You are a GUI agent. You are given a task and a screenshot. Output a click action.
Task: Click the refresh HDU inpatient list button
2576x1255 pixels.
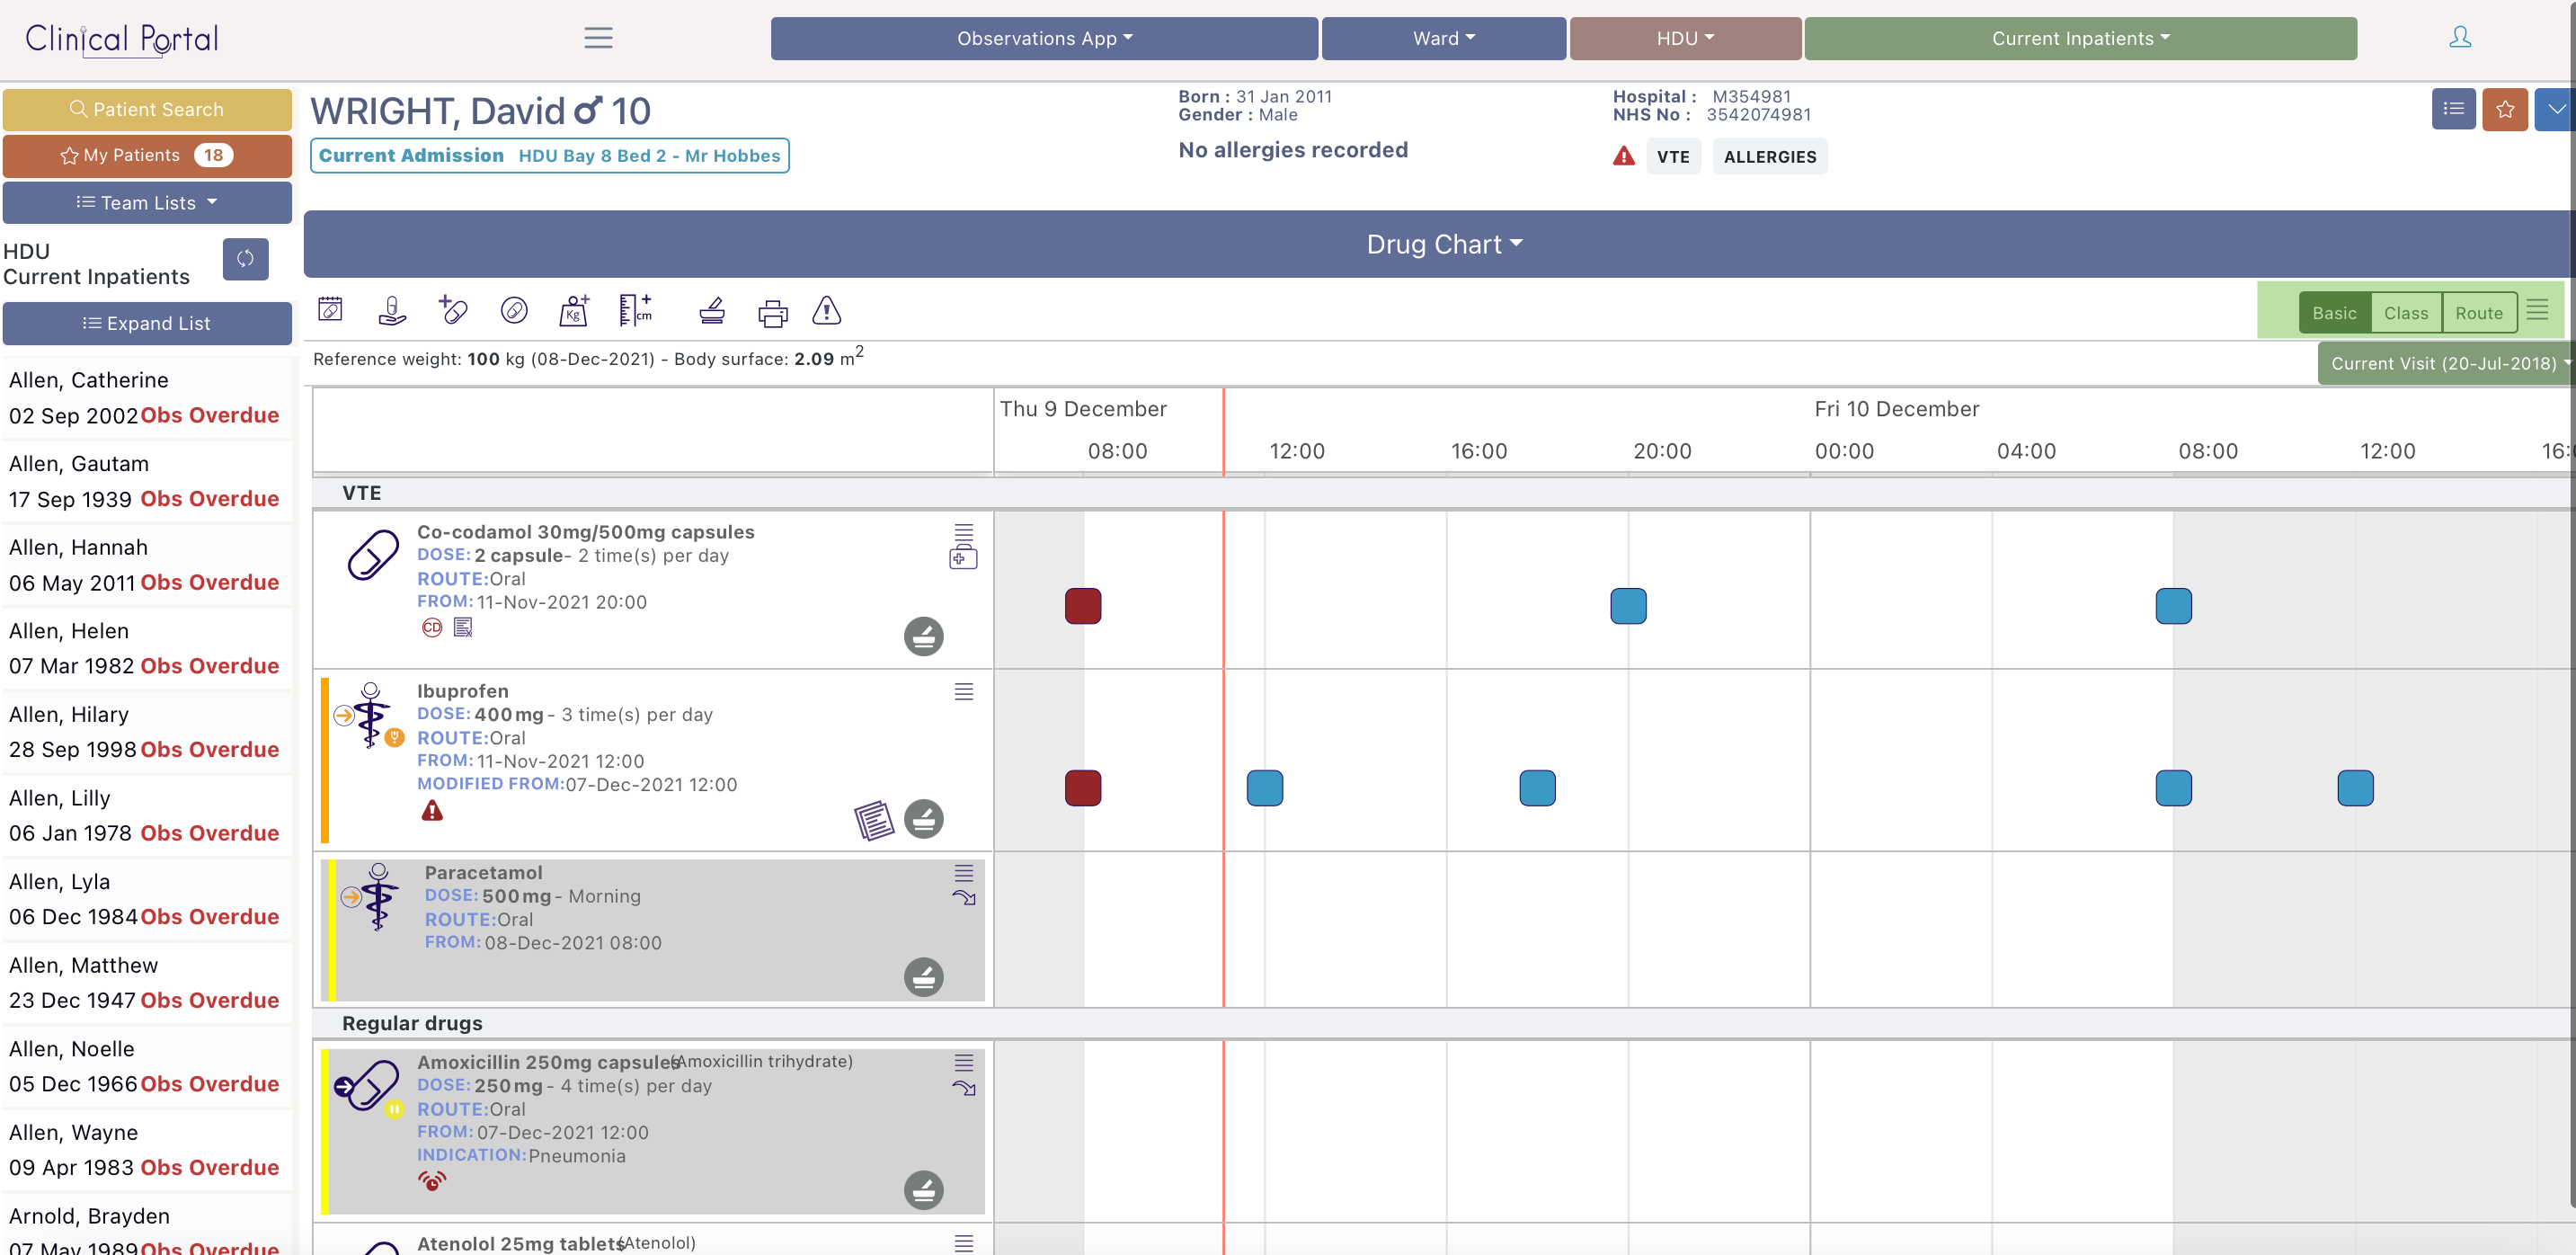point(245,259)
